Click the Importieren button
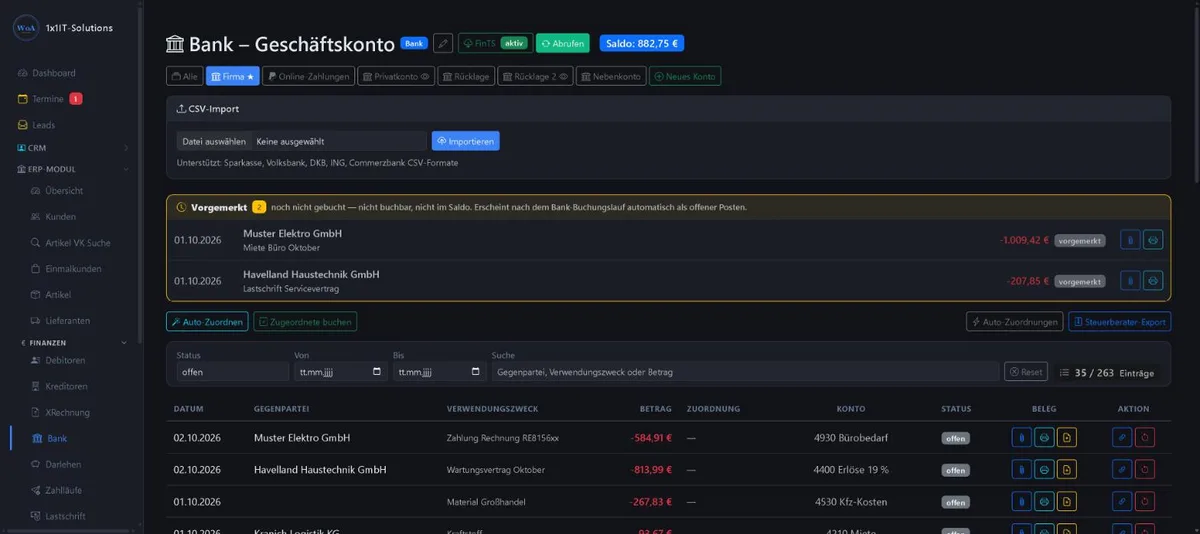The height and width of the screenshot is (534, 1200). 465,141
